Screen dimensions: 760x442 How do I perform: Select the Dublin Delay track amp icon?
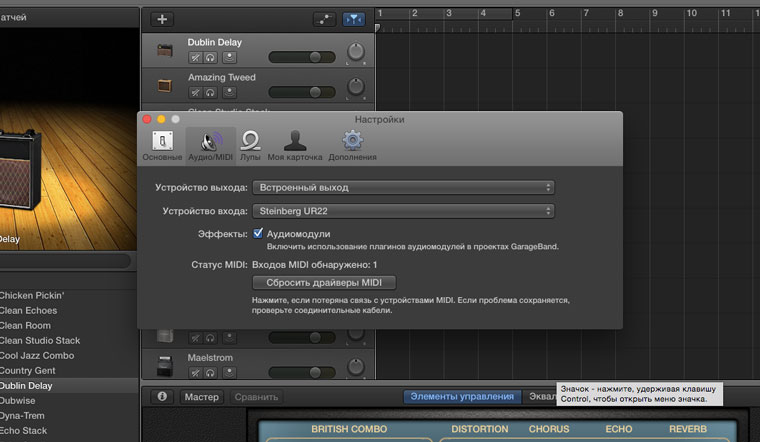tap(165, 50)
